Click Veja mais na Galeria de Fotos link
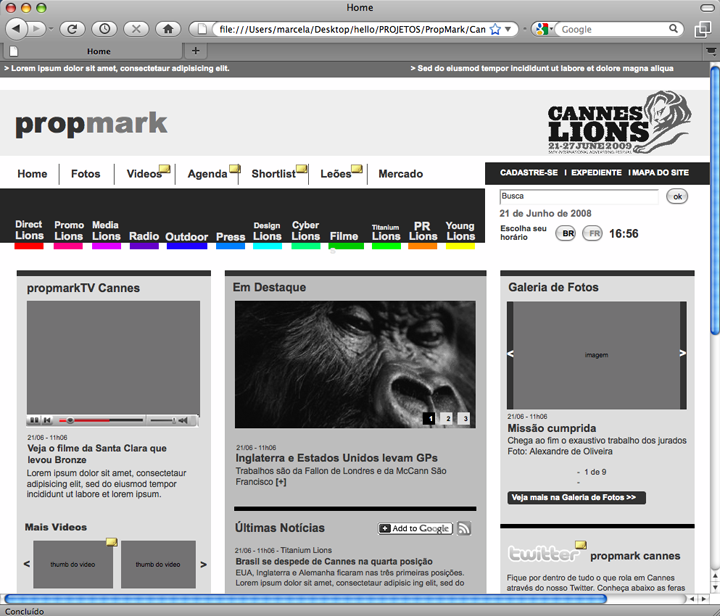 (576, 497)
